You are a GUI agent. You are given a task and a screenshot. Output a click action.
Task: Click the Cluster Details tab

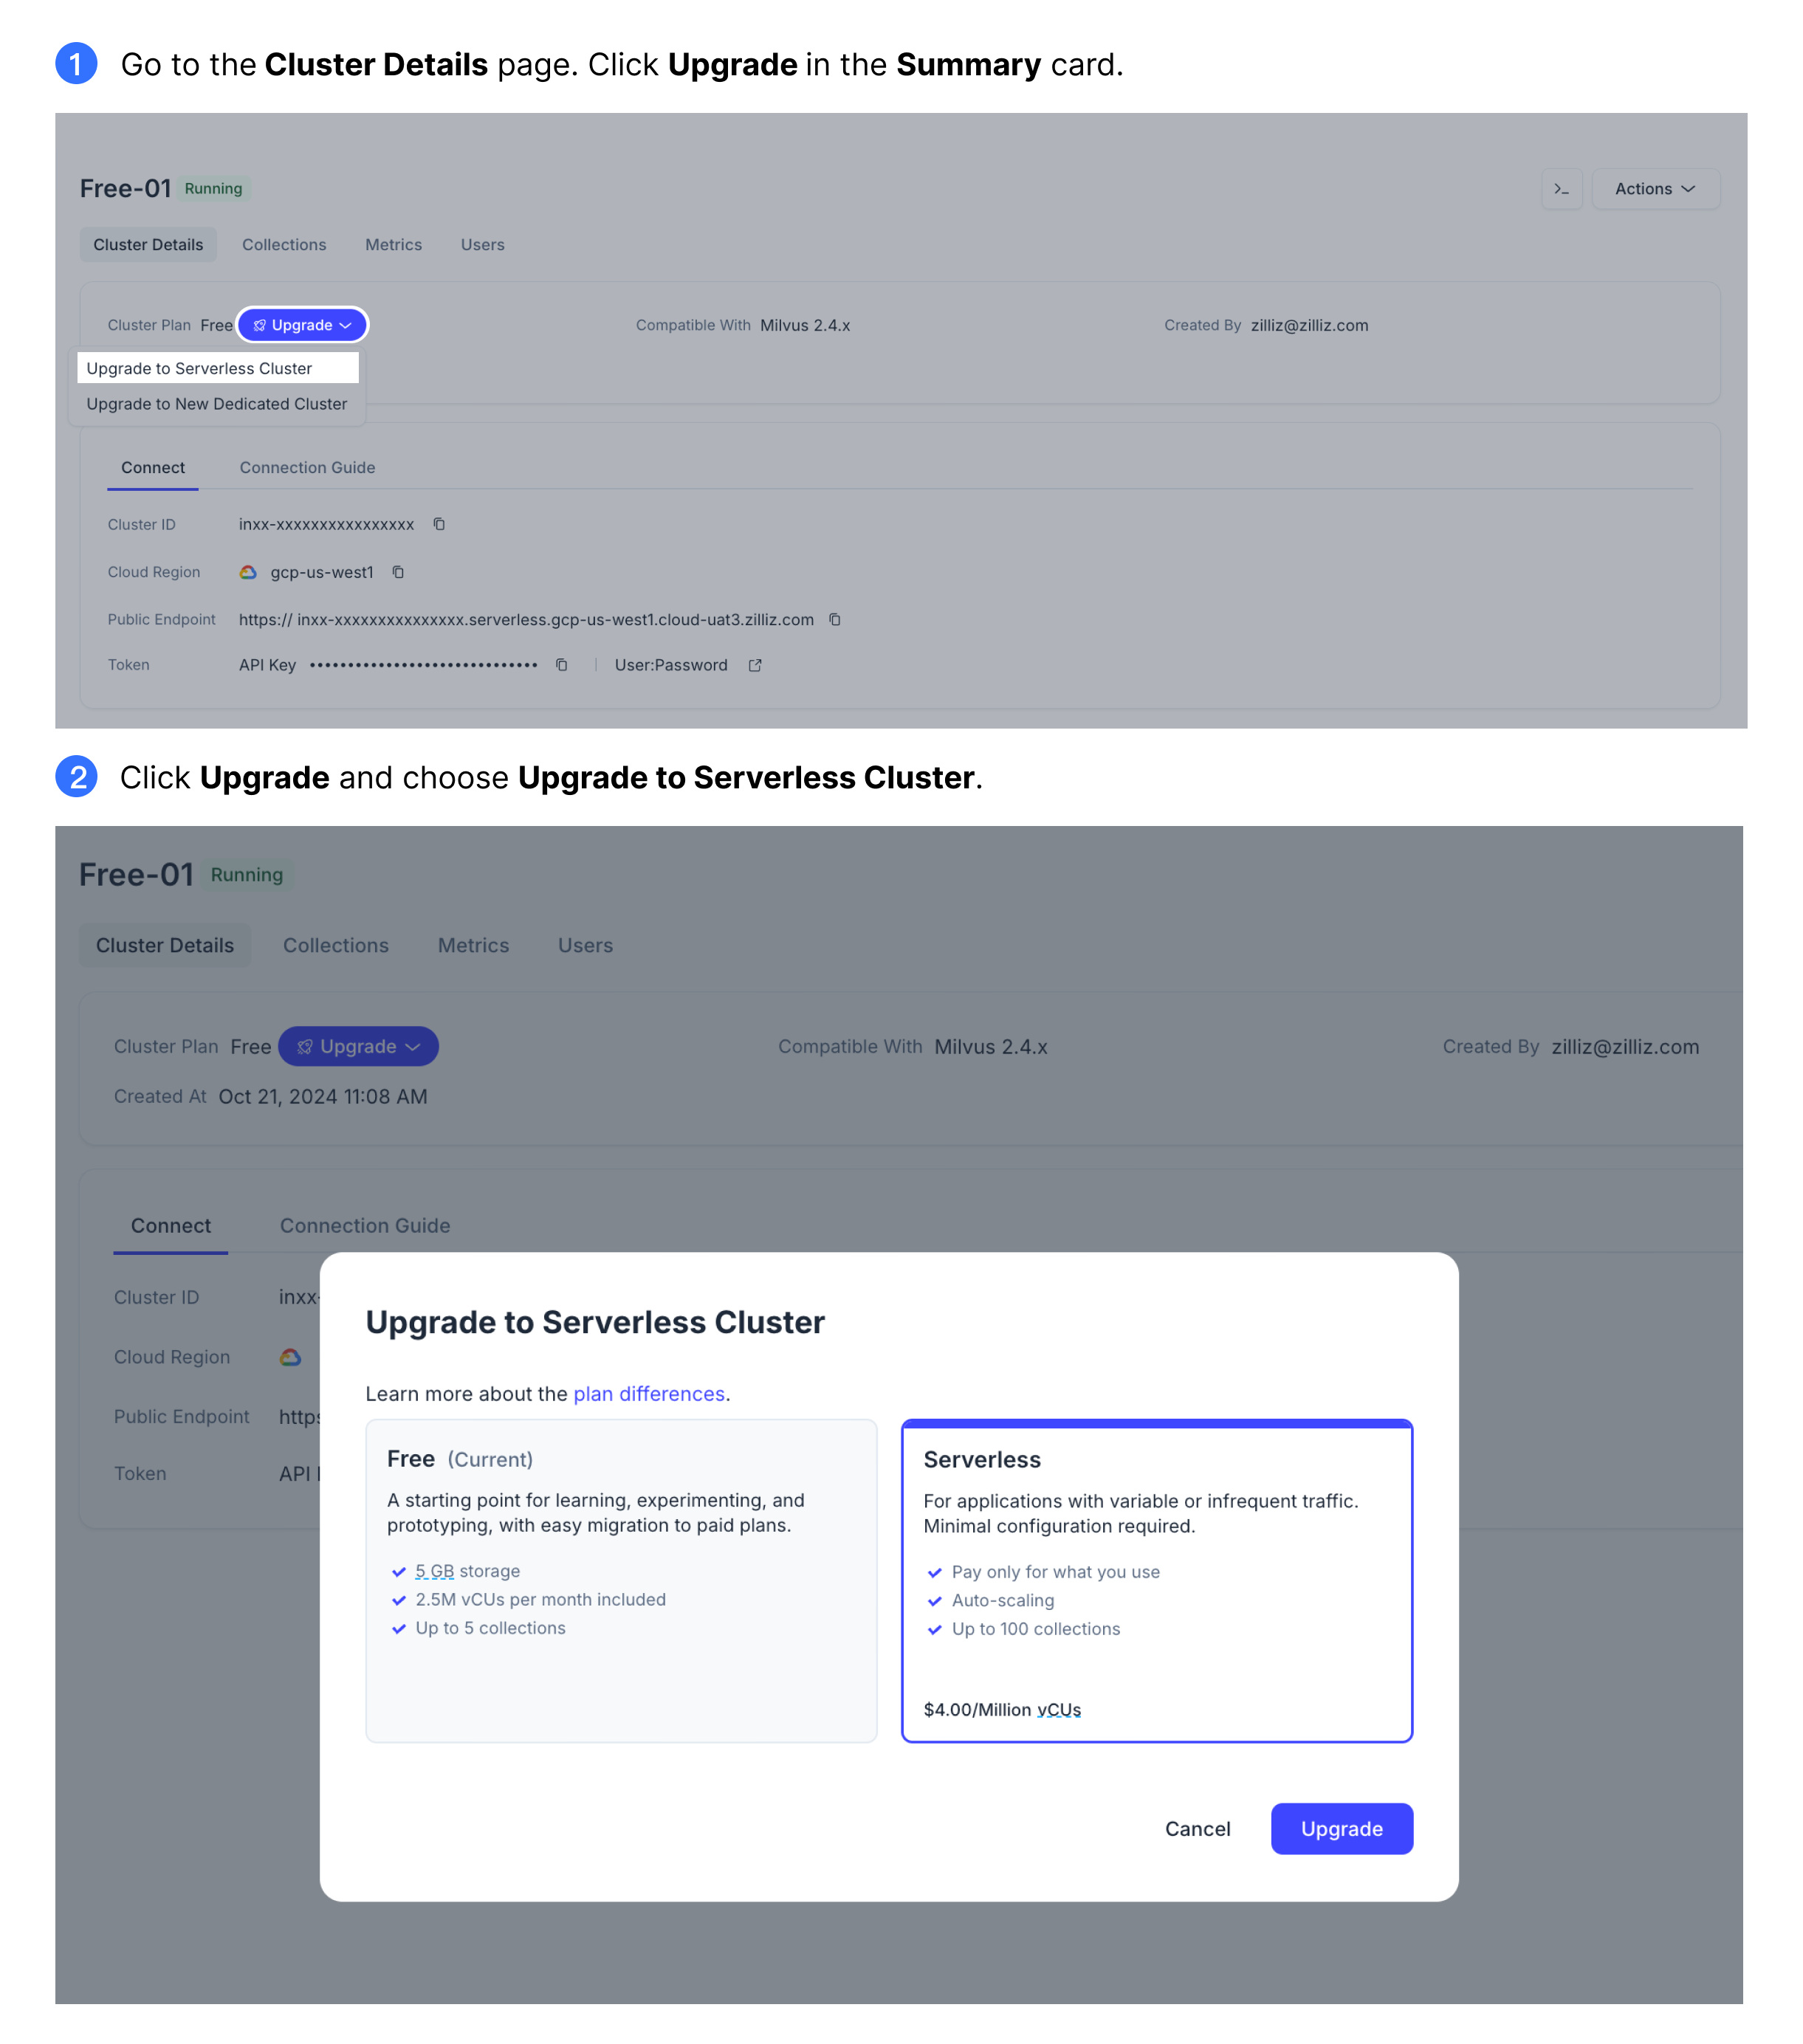[148, 244]
